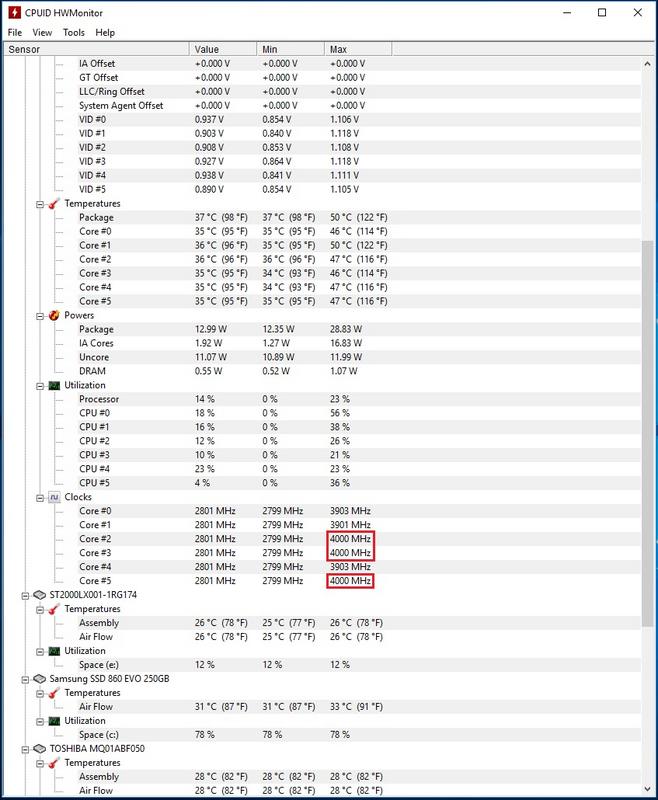Maximize the HWMonitor window
Screen dimensions: 658x800
coord(602,13)
